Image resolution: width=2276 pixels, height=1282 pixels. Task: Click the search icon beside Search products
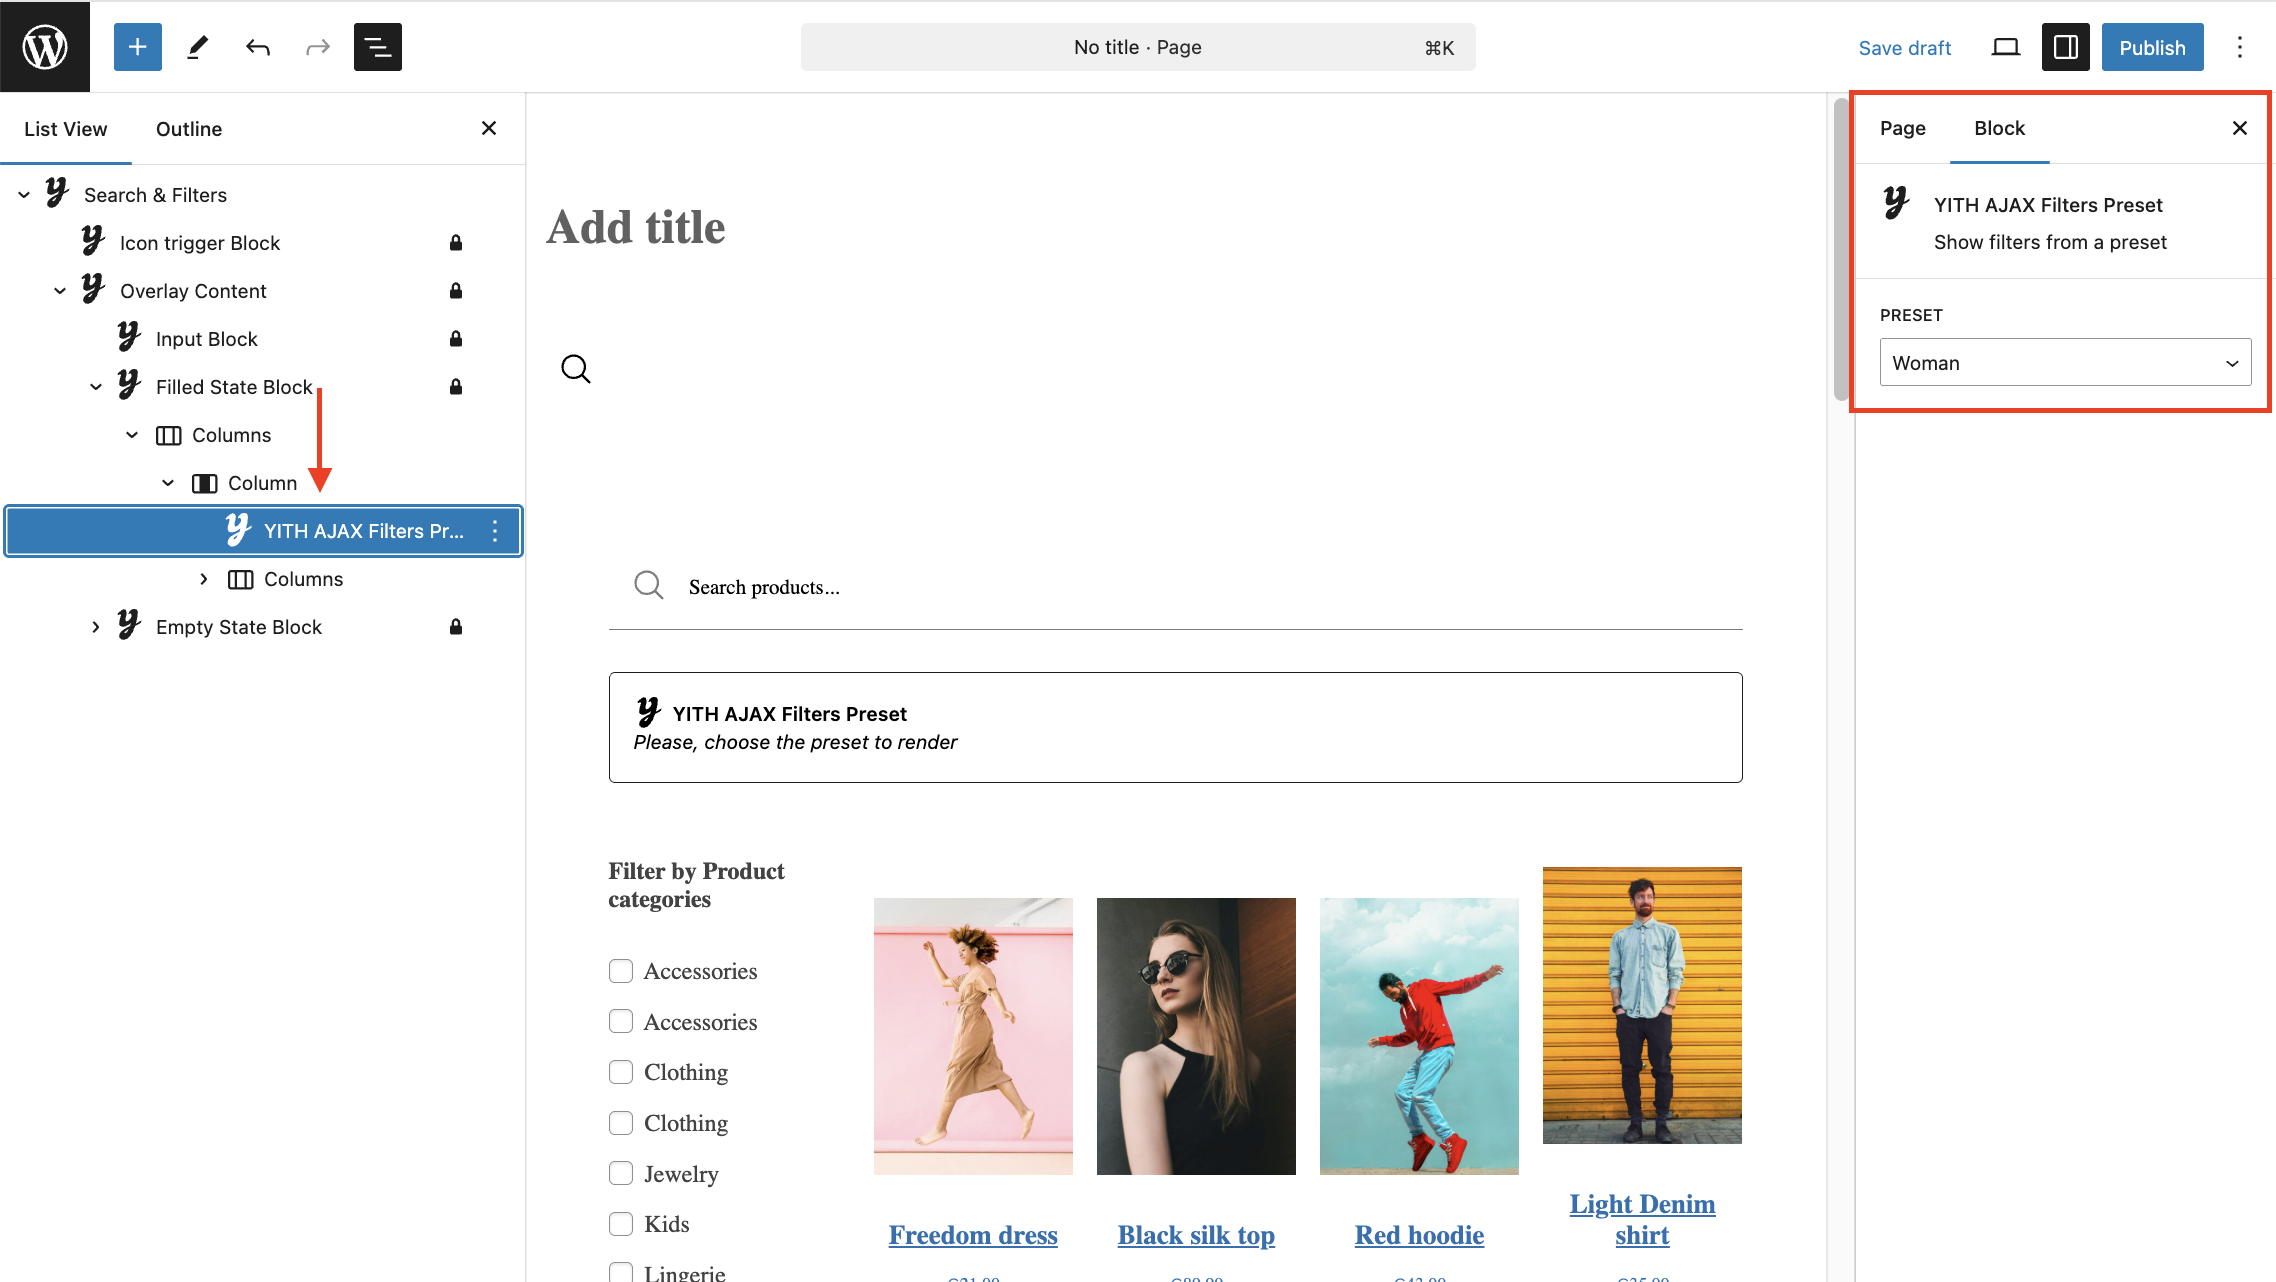649,586
